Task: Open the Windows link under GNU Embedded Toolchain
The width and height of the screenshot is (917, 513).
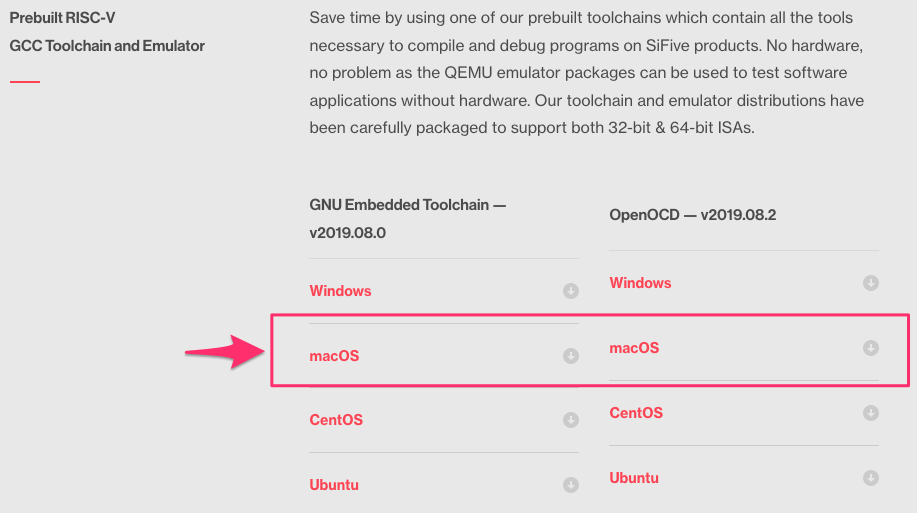Action: pos(340,291)
